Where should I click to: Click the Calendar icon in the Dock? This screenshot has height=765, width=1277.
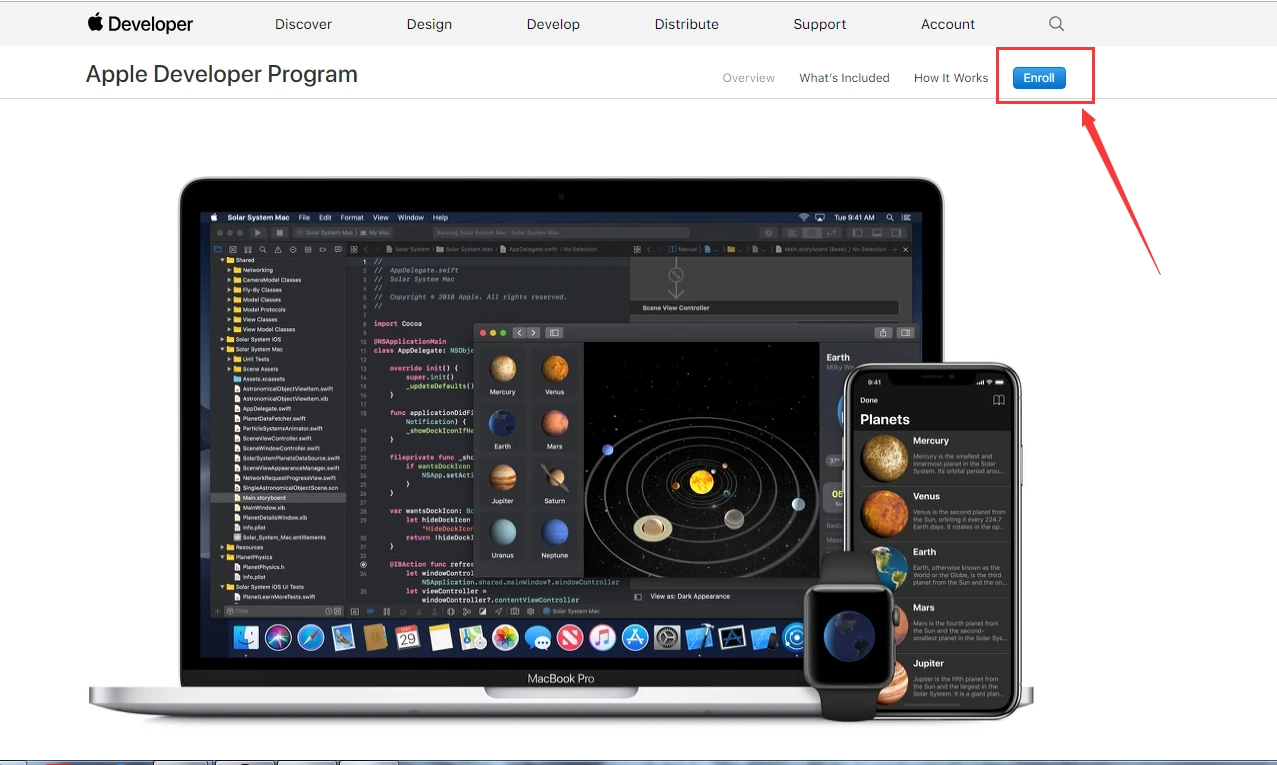click(x=407, y=637)
